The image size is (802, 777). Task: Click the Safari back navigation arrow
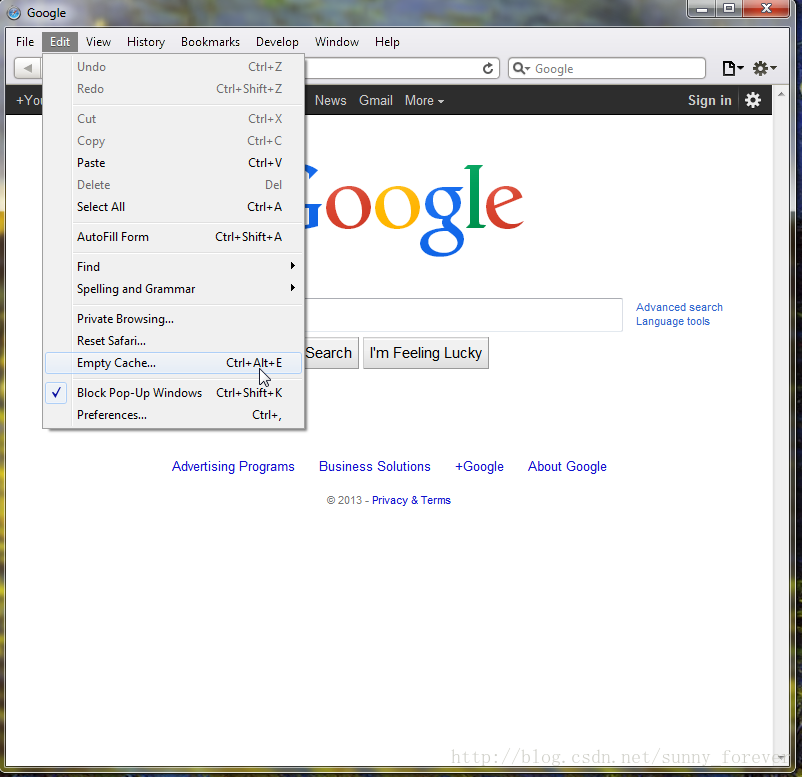[28, 68]
